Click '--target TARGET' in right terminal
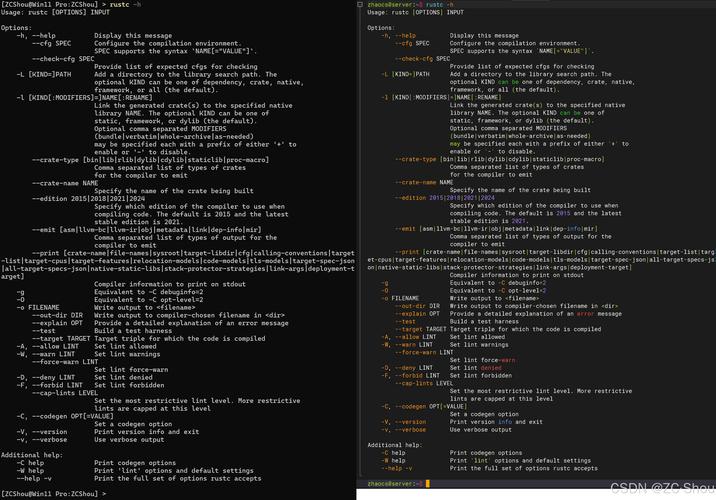Image resolution: width=716 pixels, height=500 pixels. pyautogui.click(x=421, y=329)
